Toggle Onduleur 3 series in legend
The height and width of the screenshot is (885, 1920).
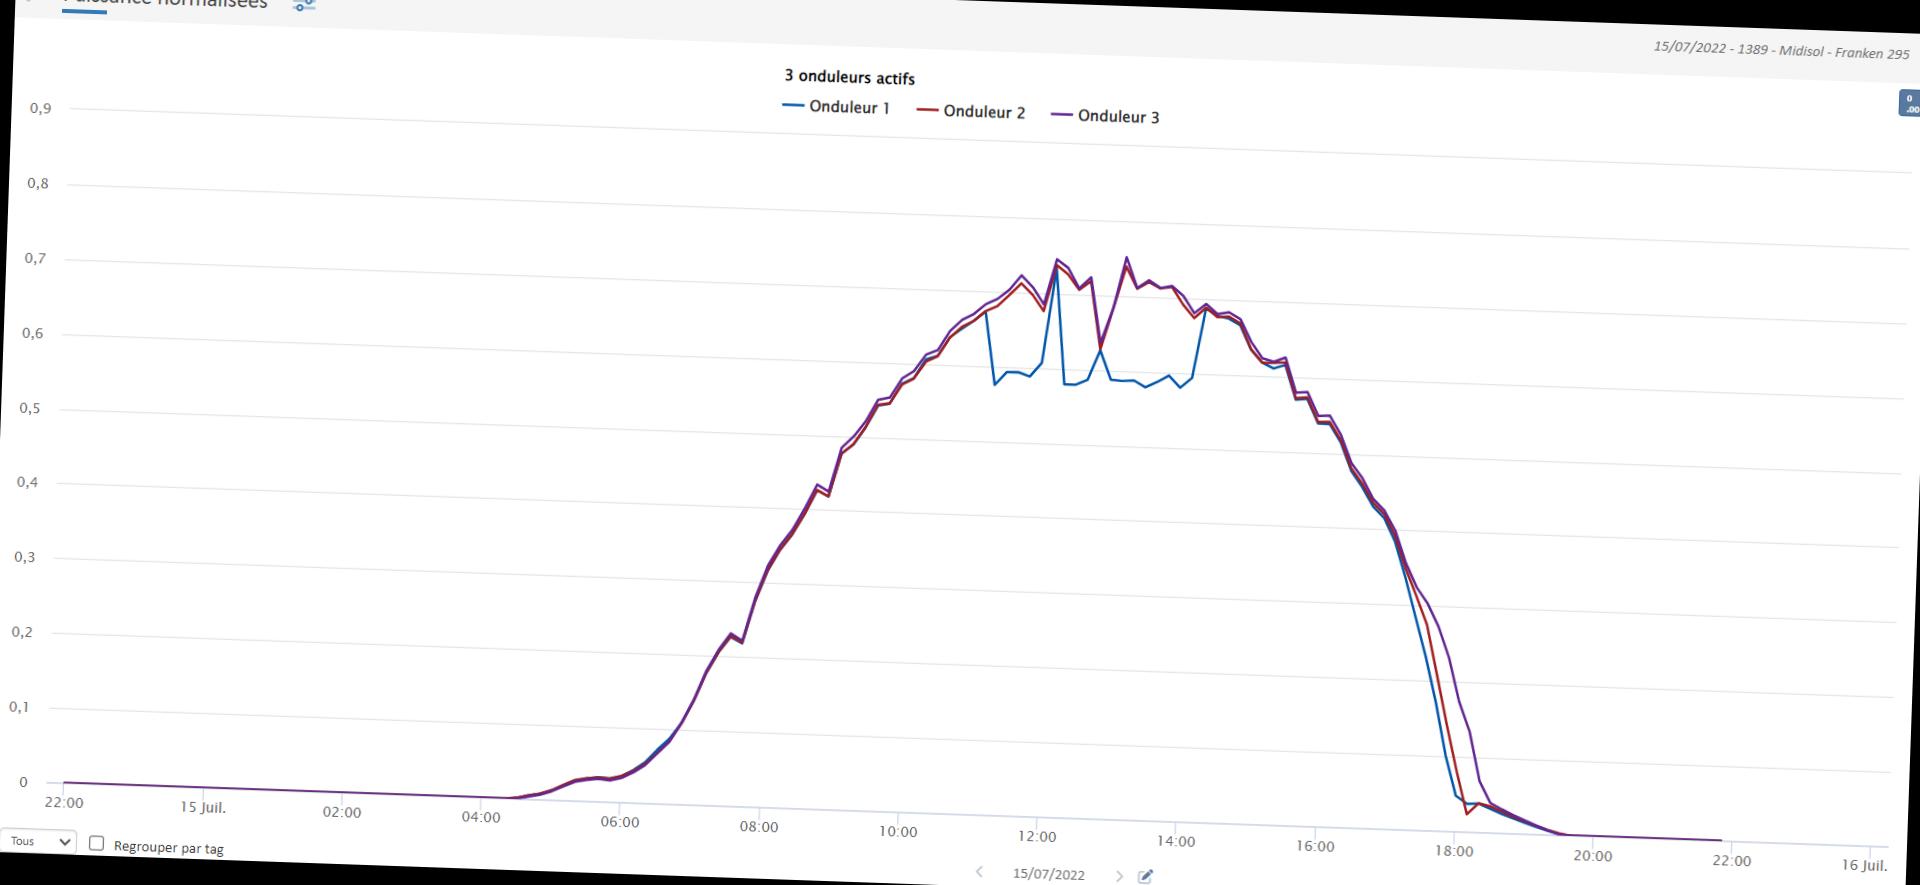1105,116
